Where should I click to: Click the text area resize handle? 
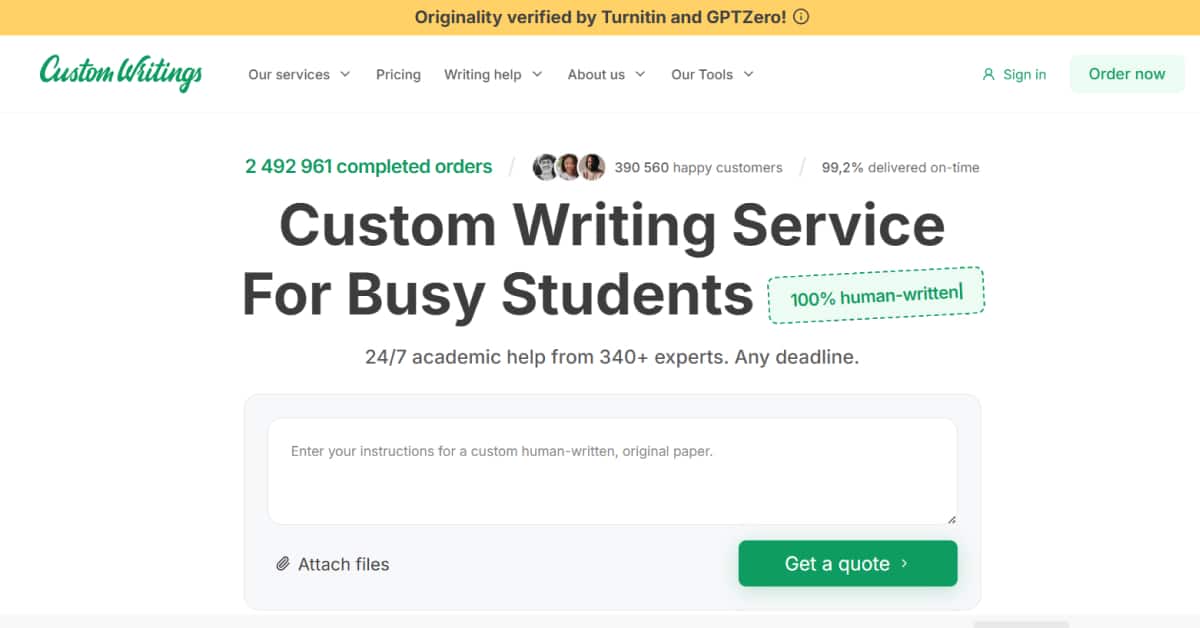[x=950, y=518]
